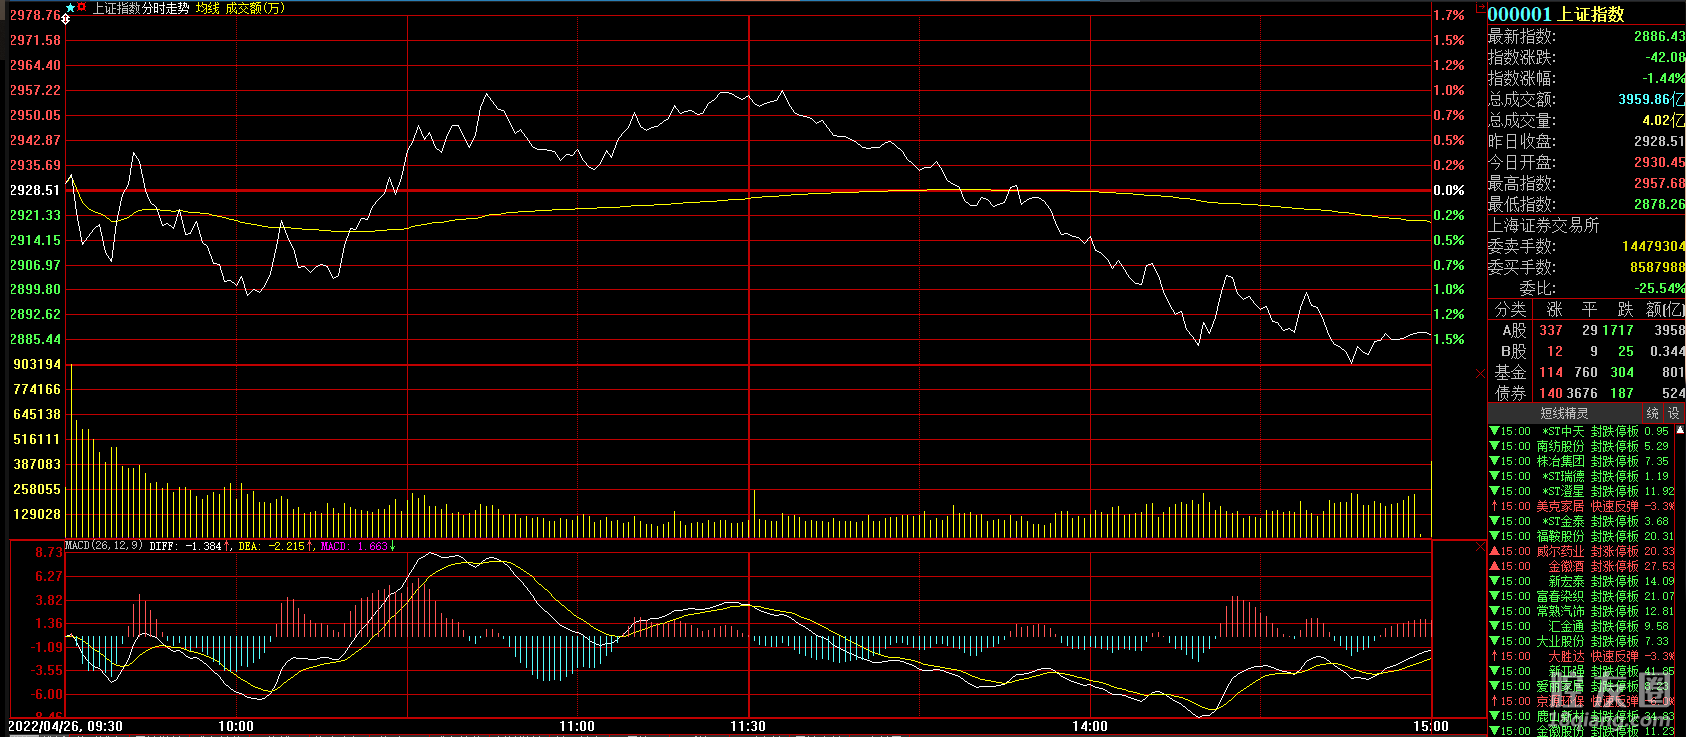1686x737 pixels.
Task: Click the MACD(26,12,9) indicator label
Action: pos(104,546)
